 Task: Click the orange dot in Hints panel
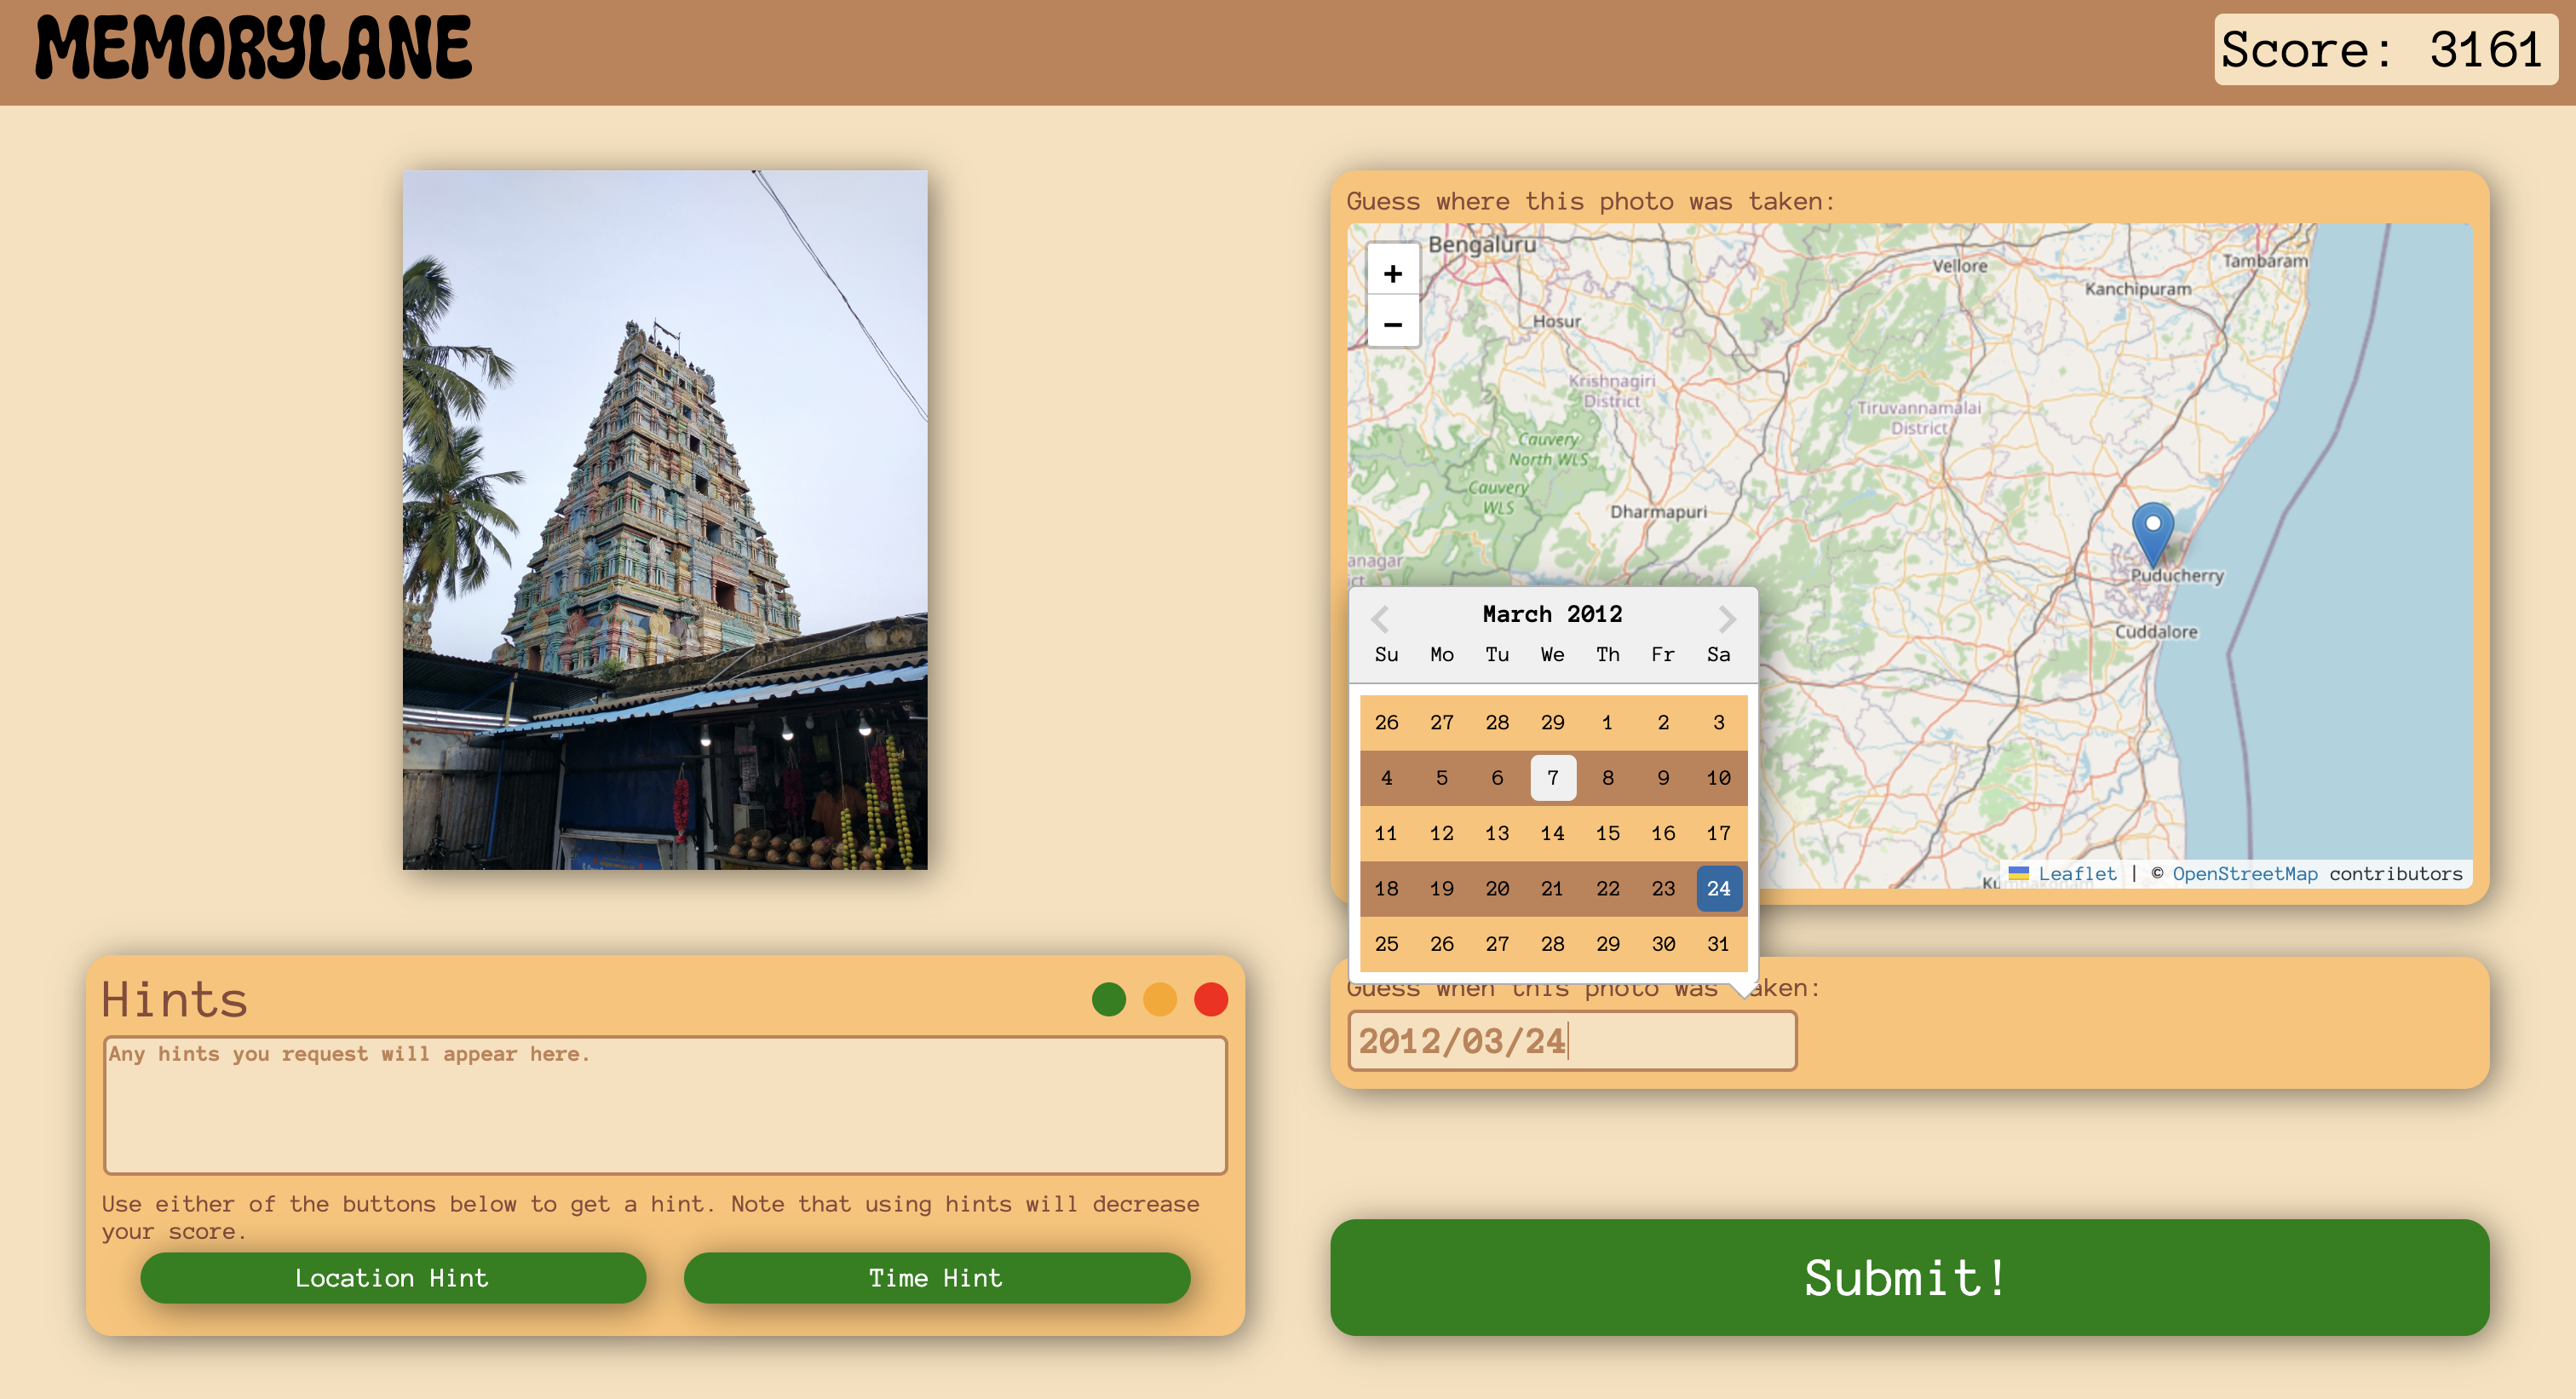click(x=1159, y=998)
